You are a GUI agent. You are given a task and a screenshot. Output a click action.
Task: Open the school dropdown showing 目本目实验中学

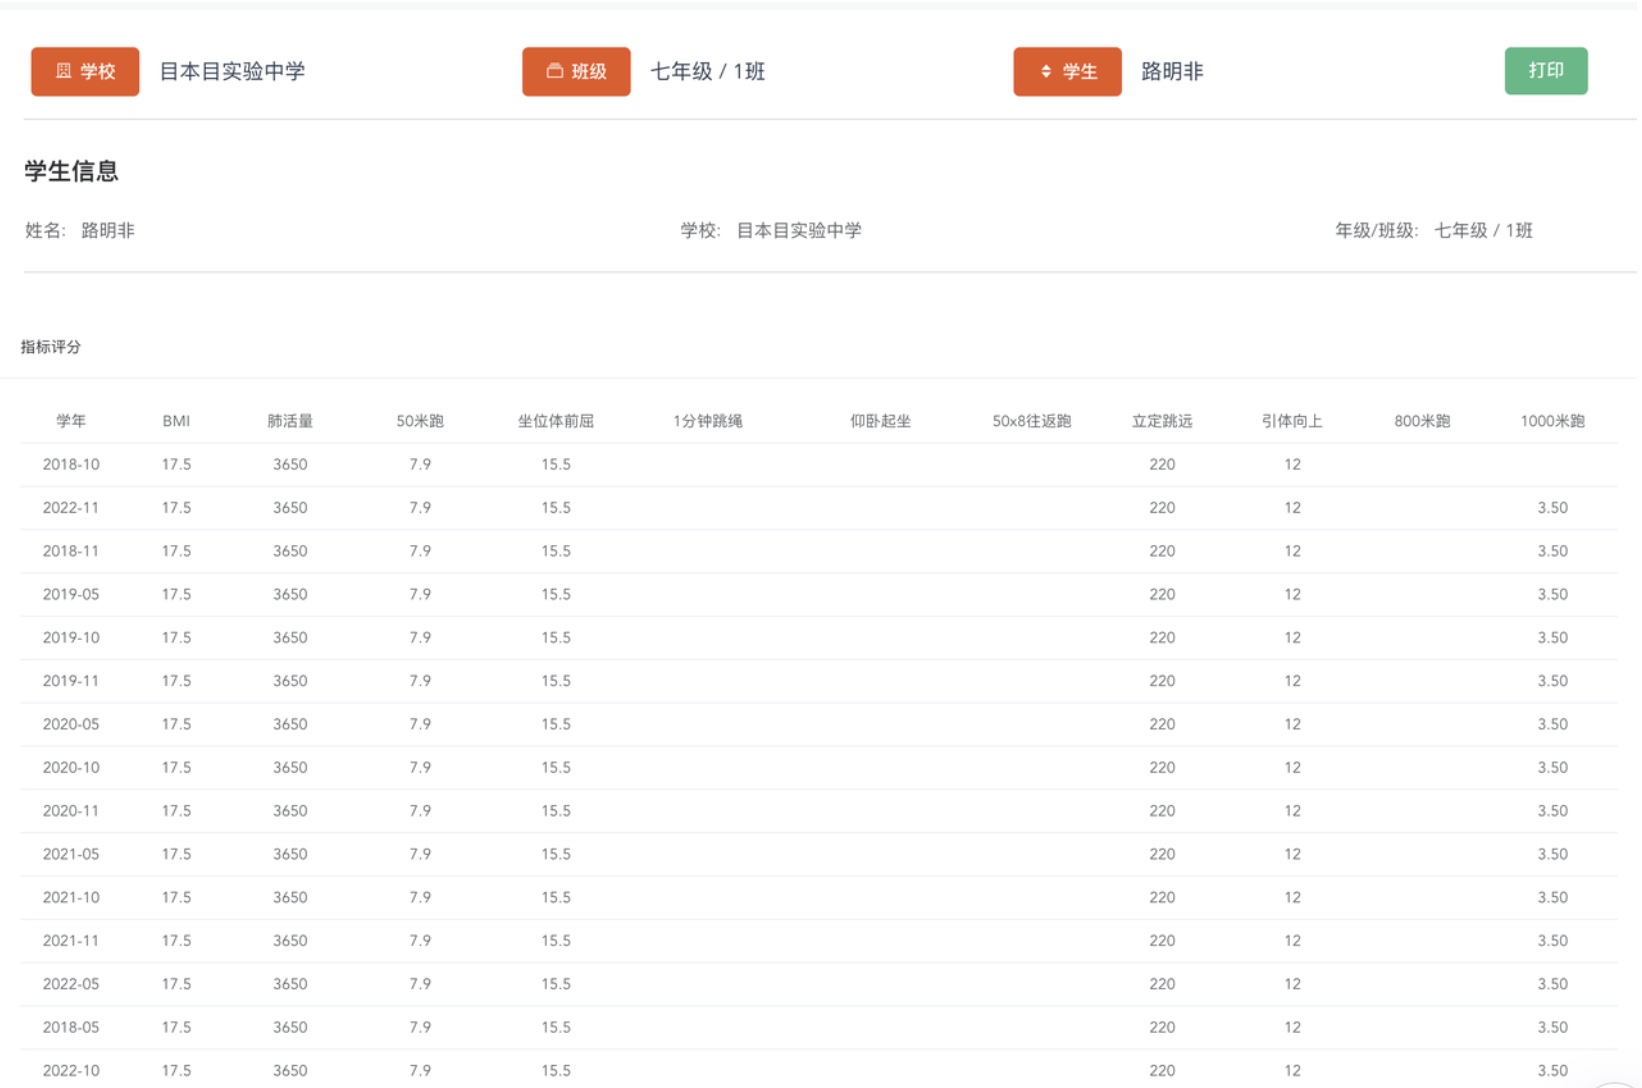coord(233,71)
